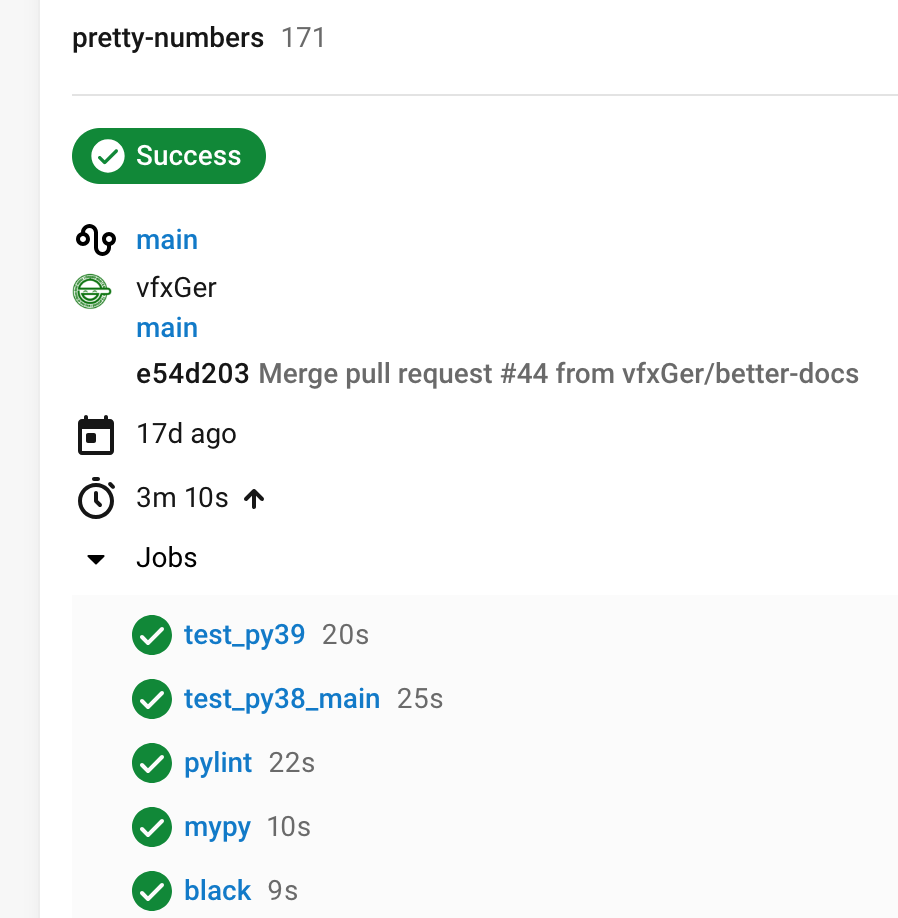Open the test_py39 job
Image resolution: width=898 pixels, height=918 pixels.
click(x=244, y=635)
